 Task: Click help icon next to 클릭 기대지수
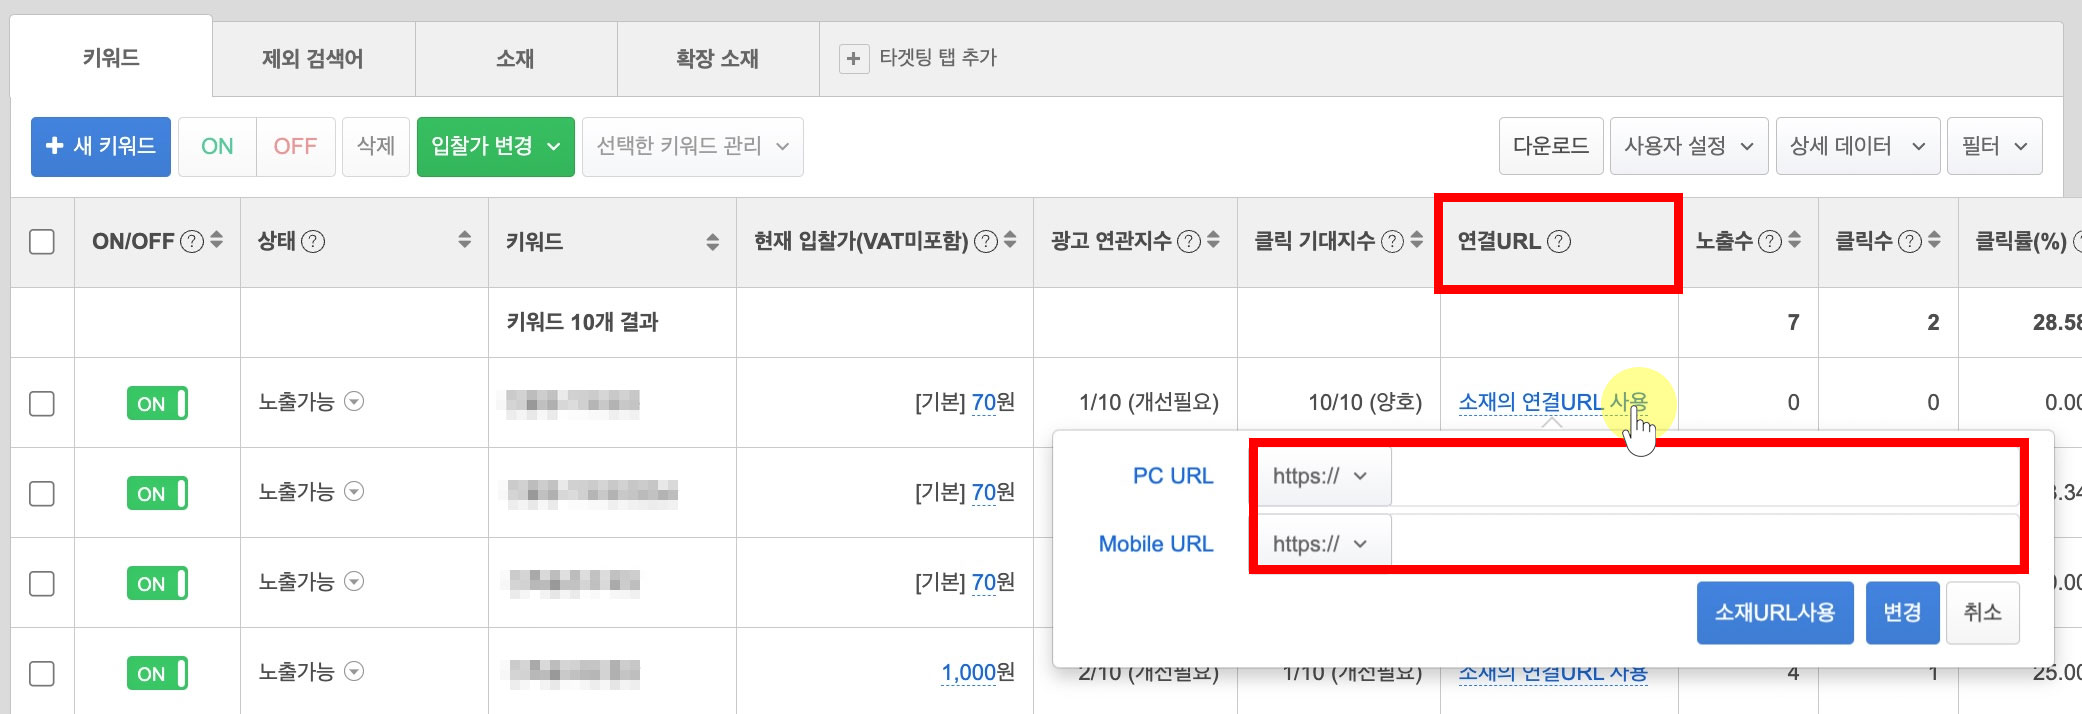[x=1392, y=242]
